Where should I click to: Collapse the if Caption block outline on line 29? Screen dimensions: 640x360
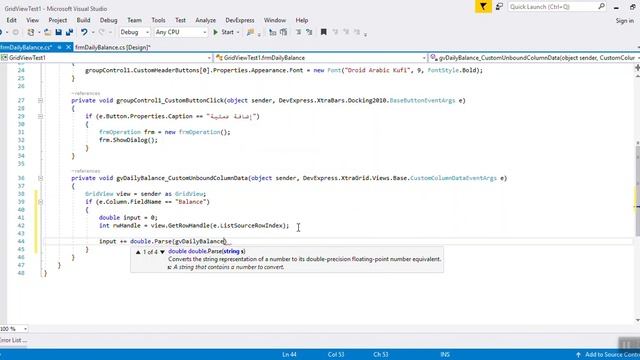(40, 116)
